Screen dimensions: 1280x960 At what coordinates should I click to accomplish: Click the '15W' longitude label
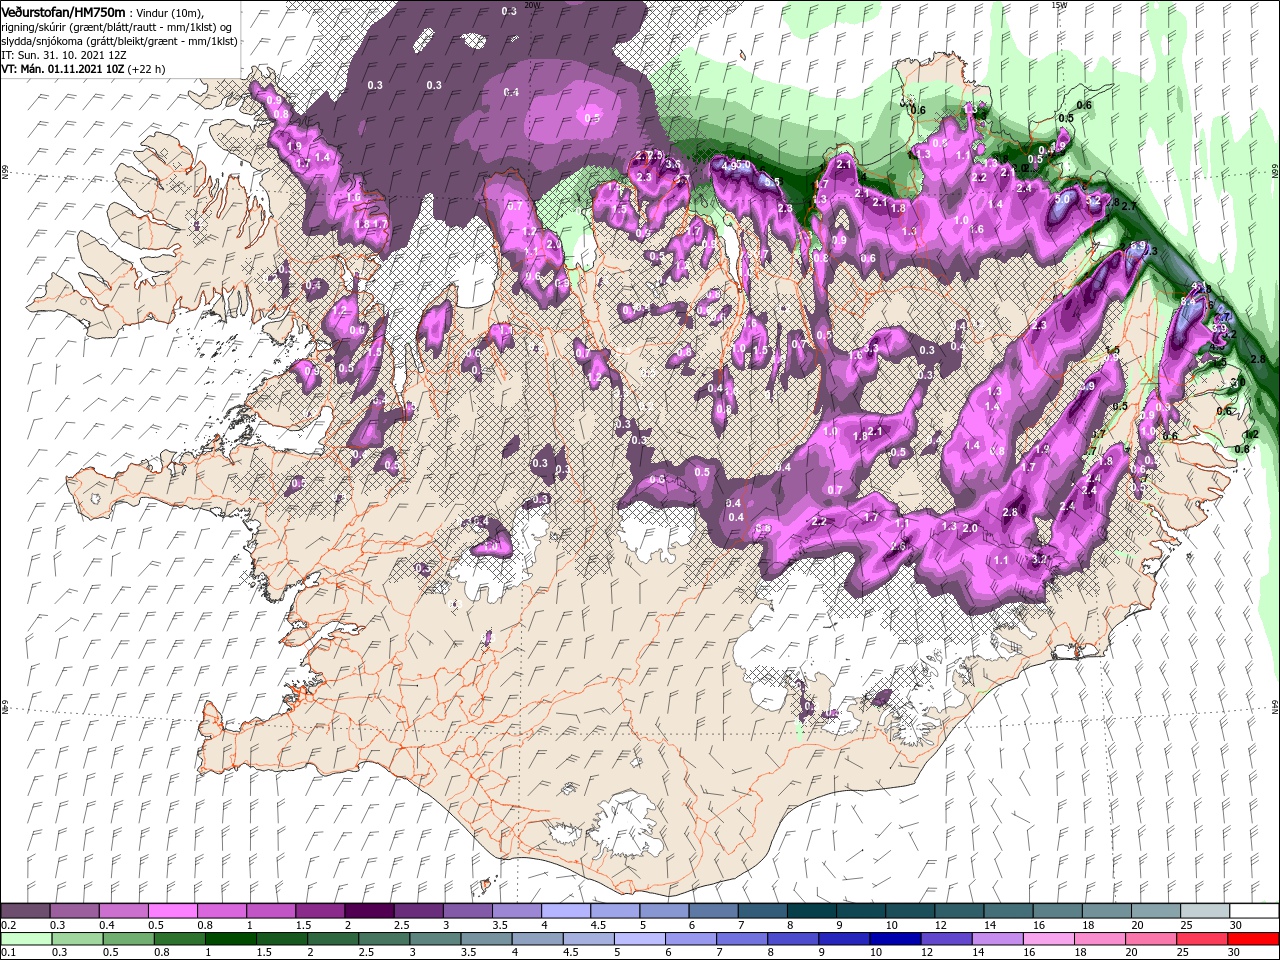point(1059,5)
